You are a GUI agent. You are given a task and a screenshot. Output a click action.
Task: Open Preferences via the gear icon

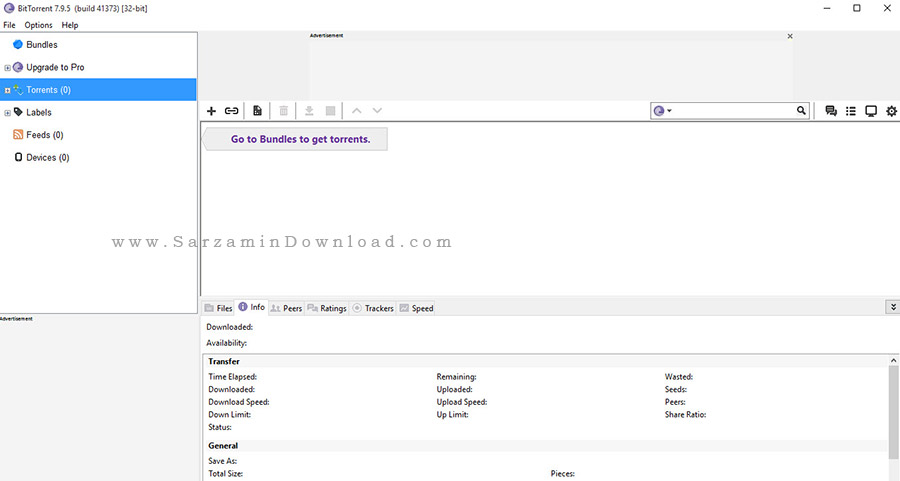[x=891, y=111]
